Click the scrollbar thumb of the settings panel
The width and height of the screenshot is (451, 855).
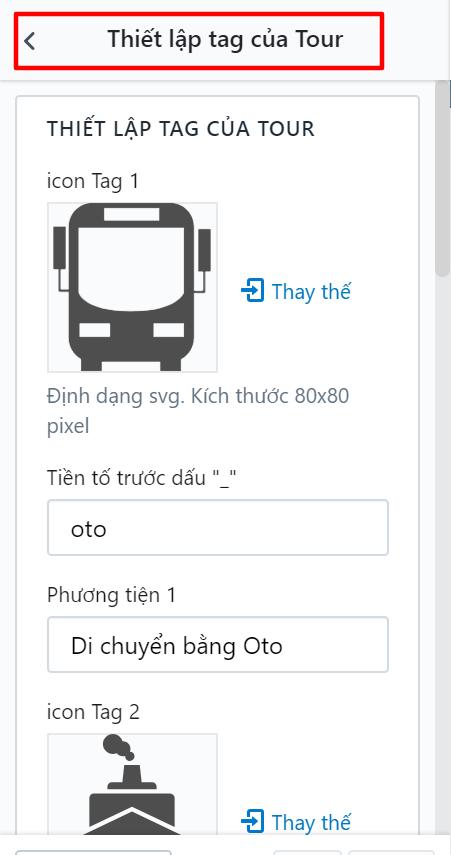[442, 179]
